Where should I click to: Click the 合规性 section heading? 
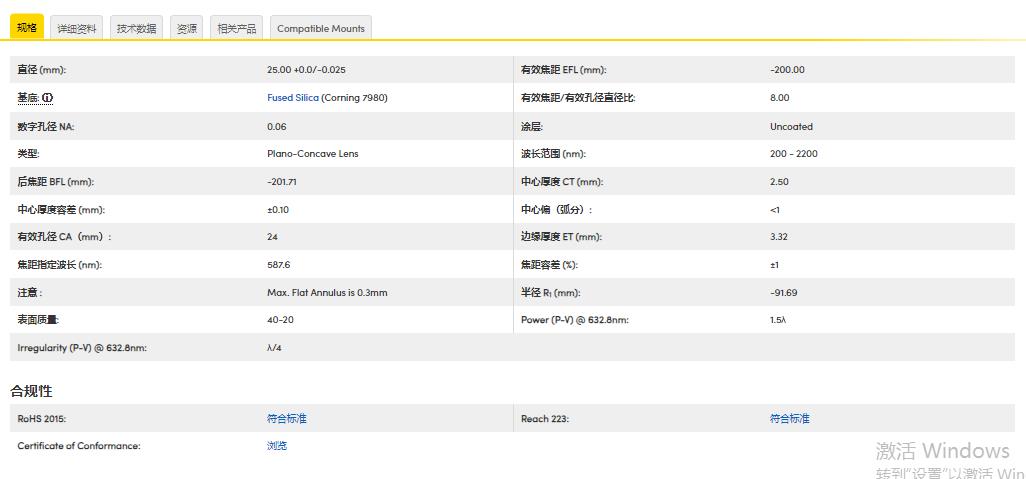coord(31,391)
